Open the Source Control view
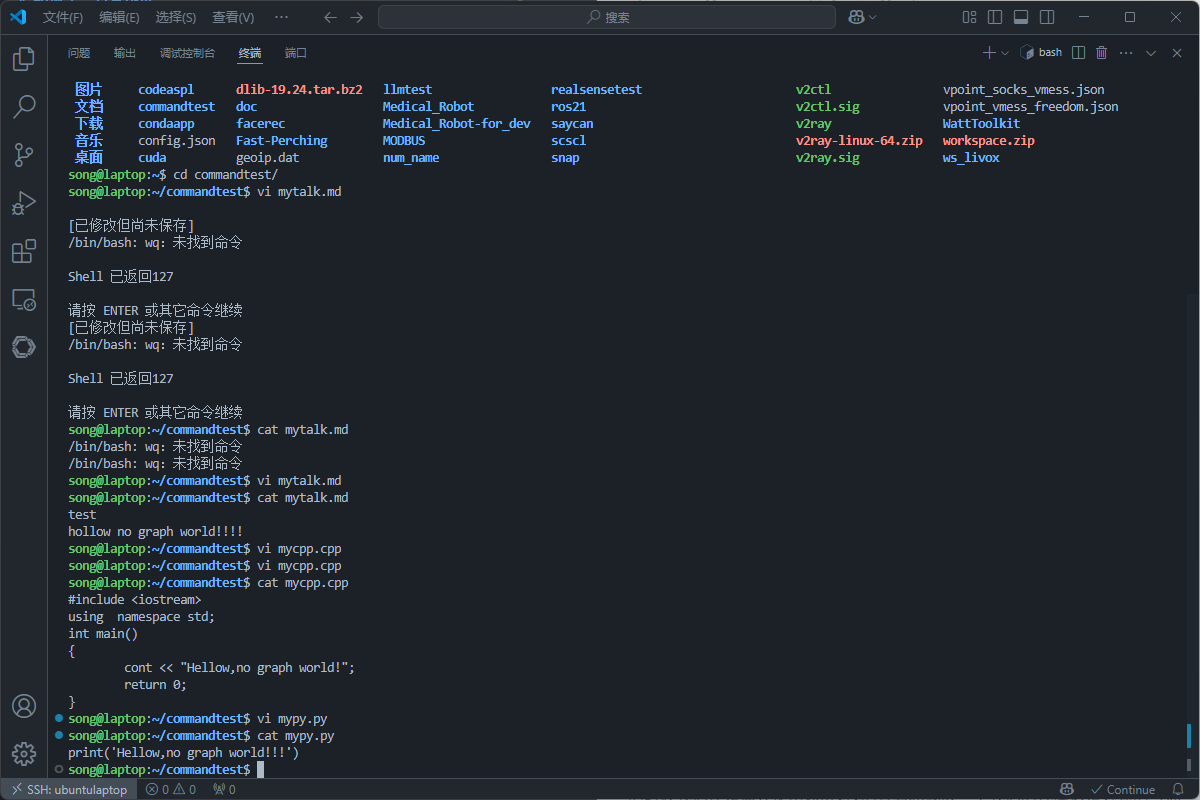Viewport: 1200px width, 800px height. 24,155
